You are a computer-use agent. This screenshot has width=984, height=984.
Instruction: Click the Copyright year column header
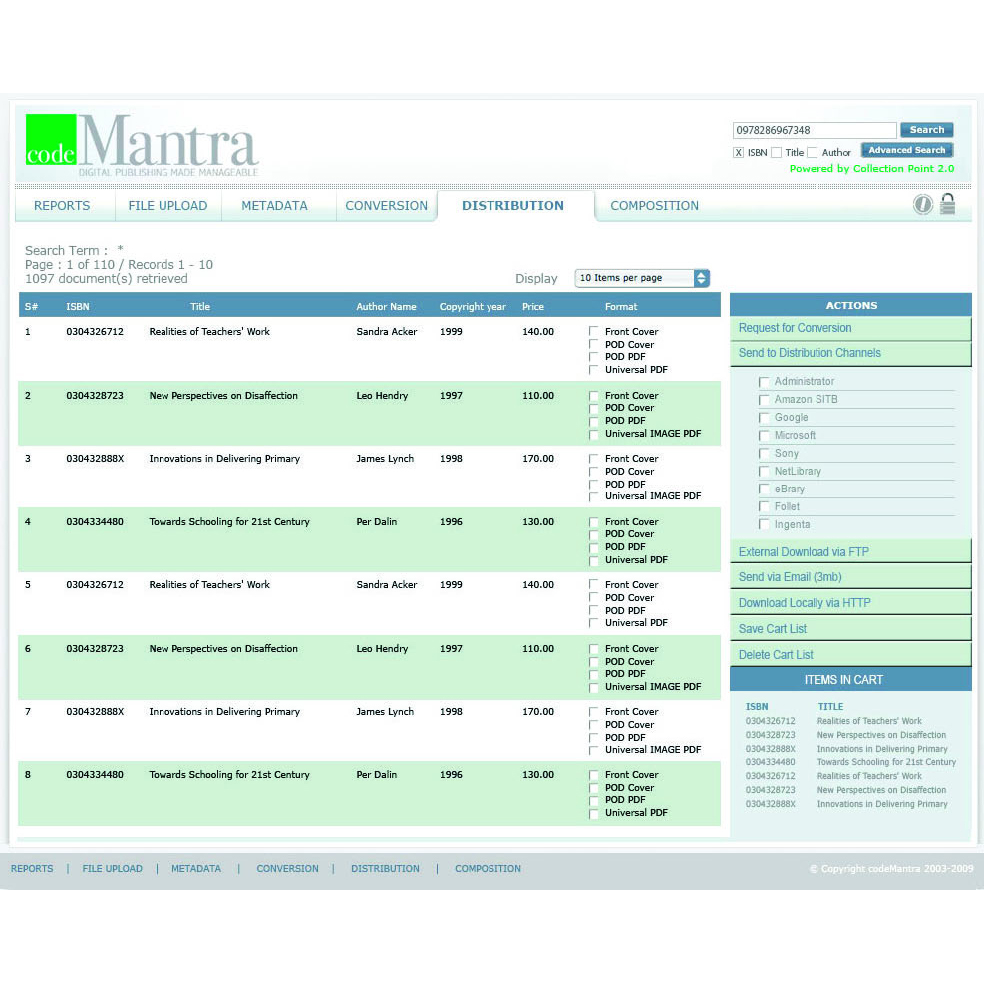(473, 307)
